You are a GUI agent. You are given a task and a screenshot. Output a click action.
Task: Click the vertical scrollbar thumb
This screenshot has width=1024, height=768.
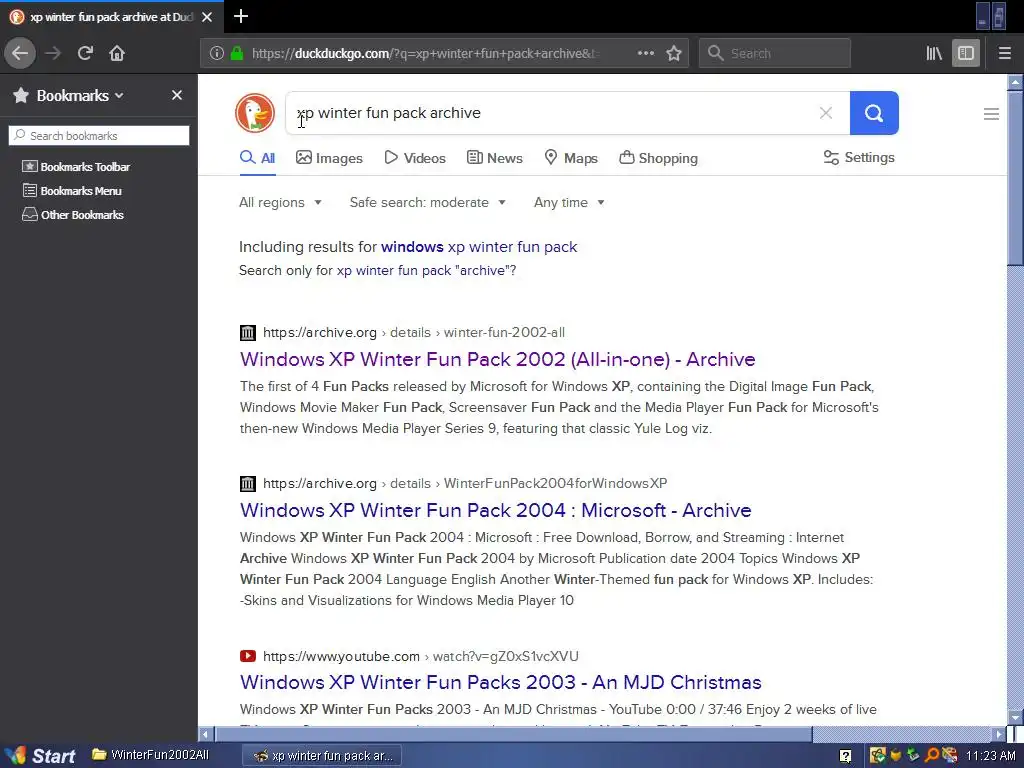tap(1015, 178)
